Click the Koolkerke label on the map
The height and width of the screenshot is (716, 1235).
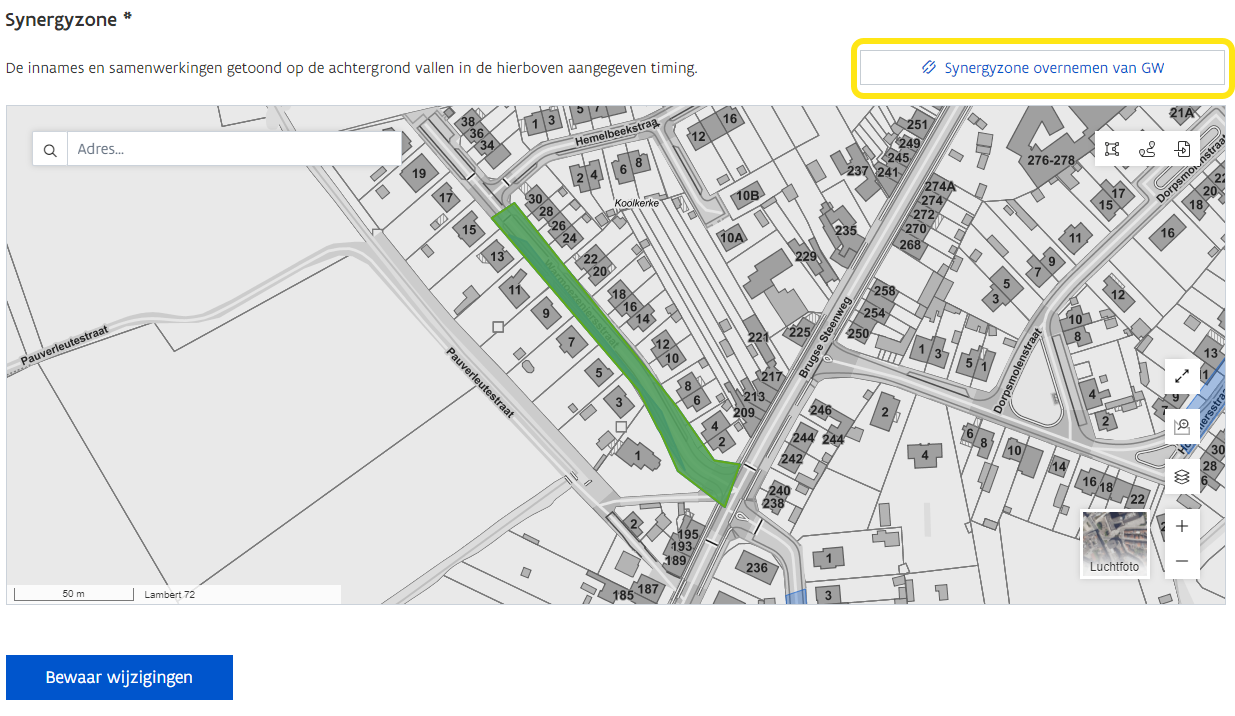[x=637, y=203]
